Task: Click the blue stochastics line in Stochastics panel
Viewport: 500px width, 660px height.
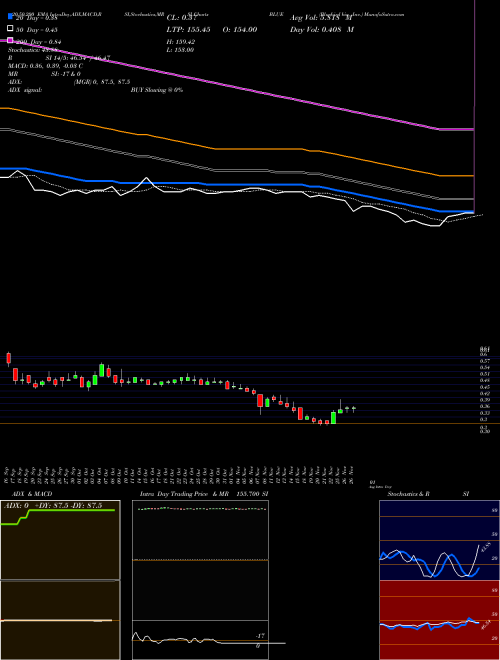Action: 429,564
